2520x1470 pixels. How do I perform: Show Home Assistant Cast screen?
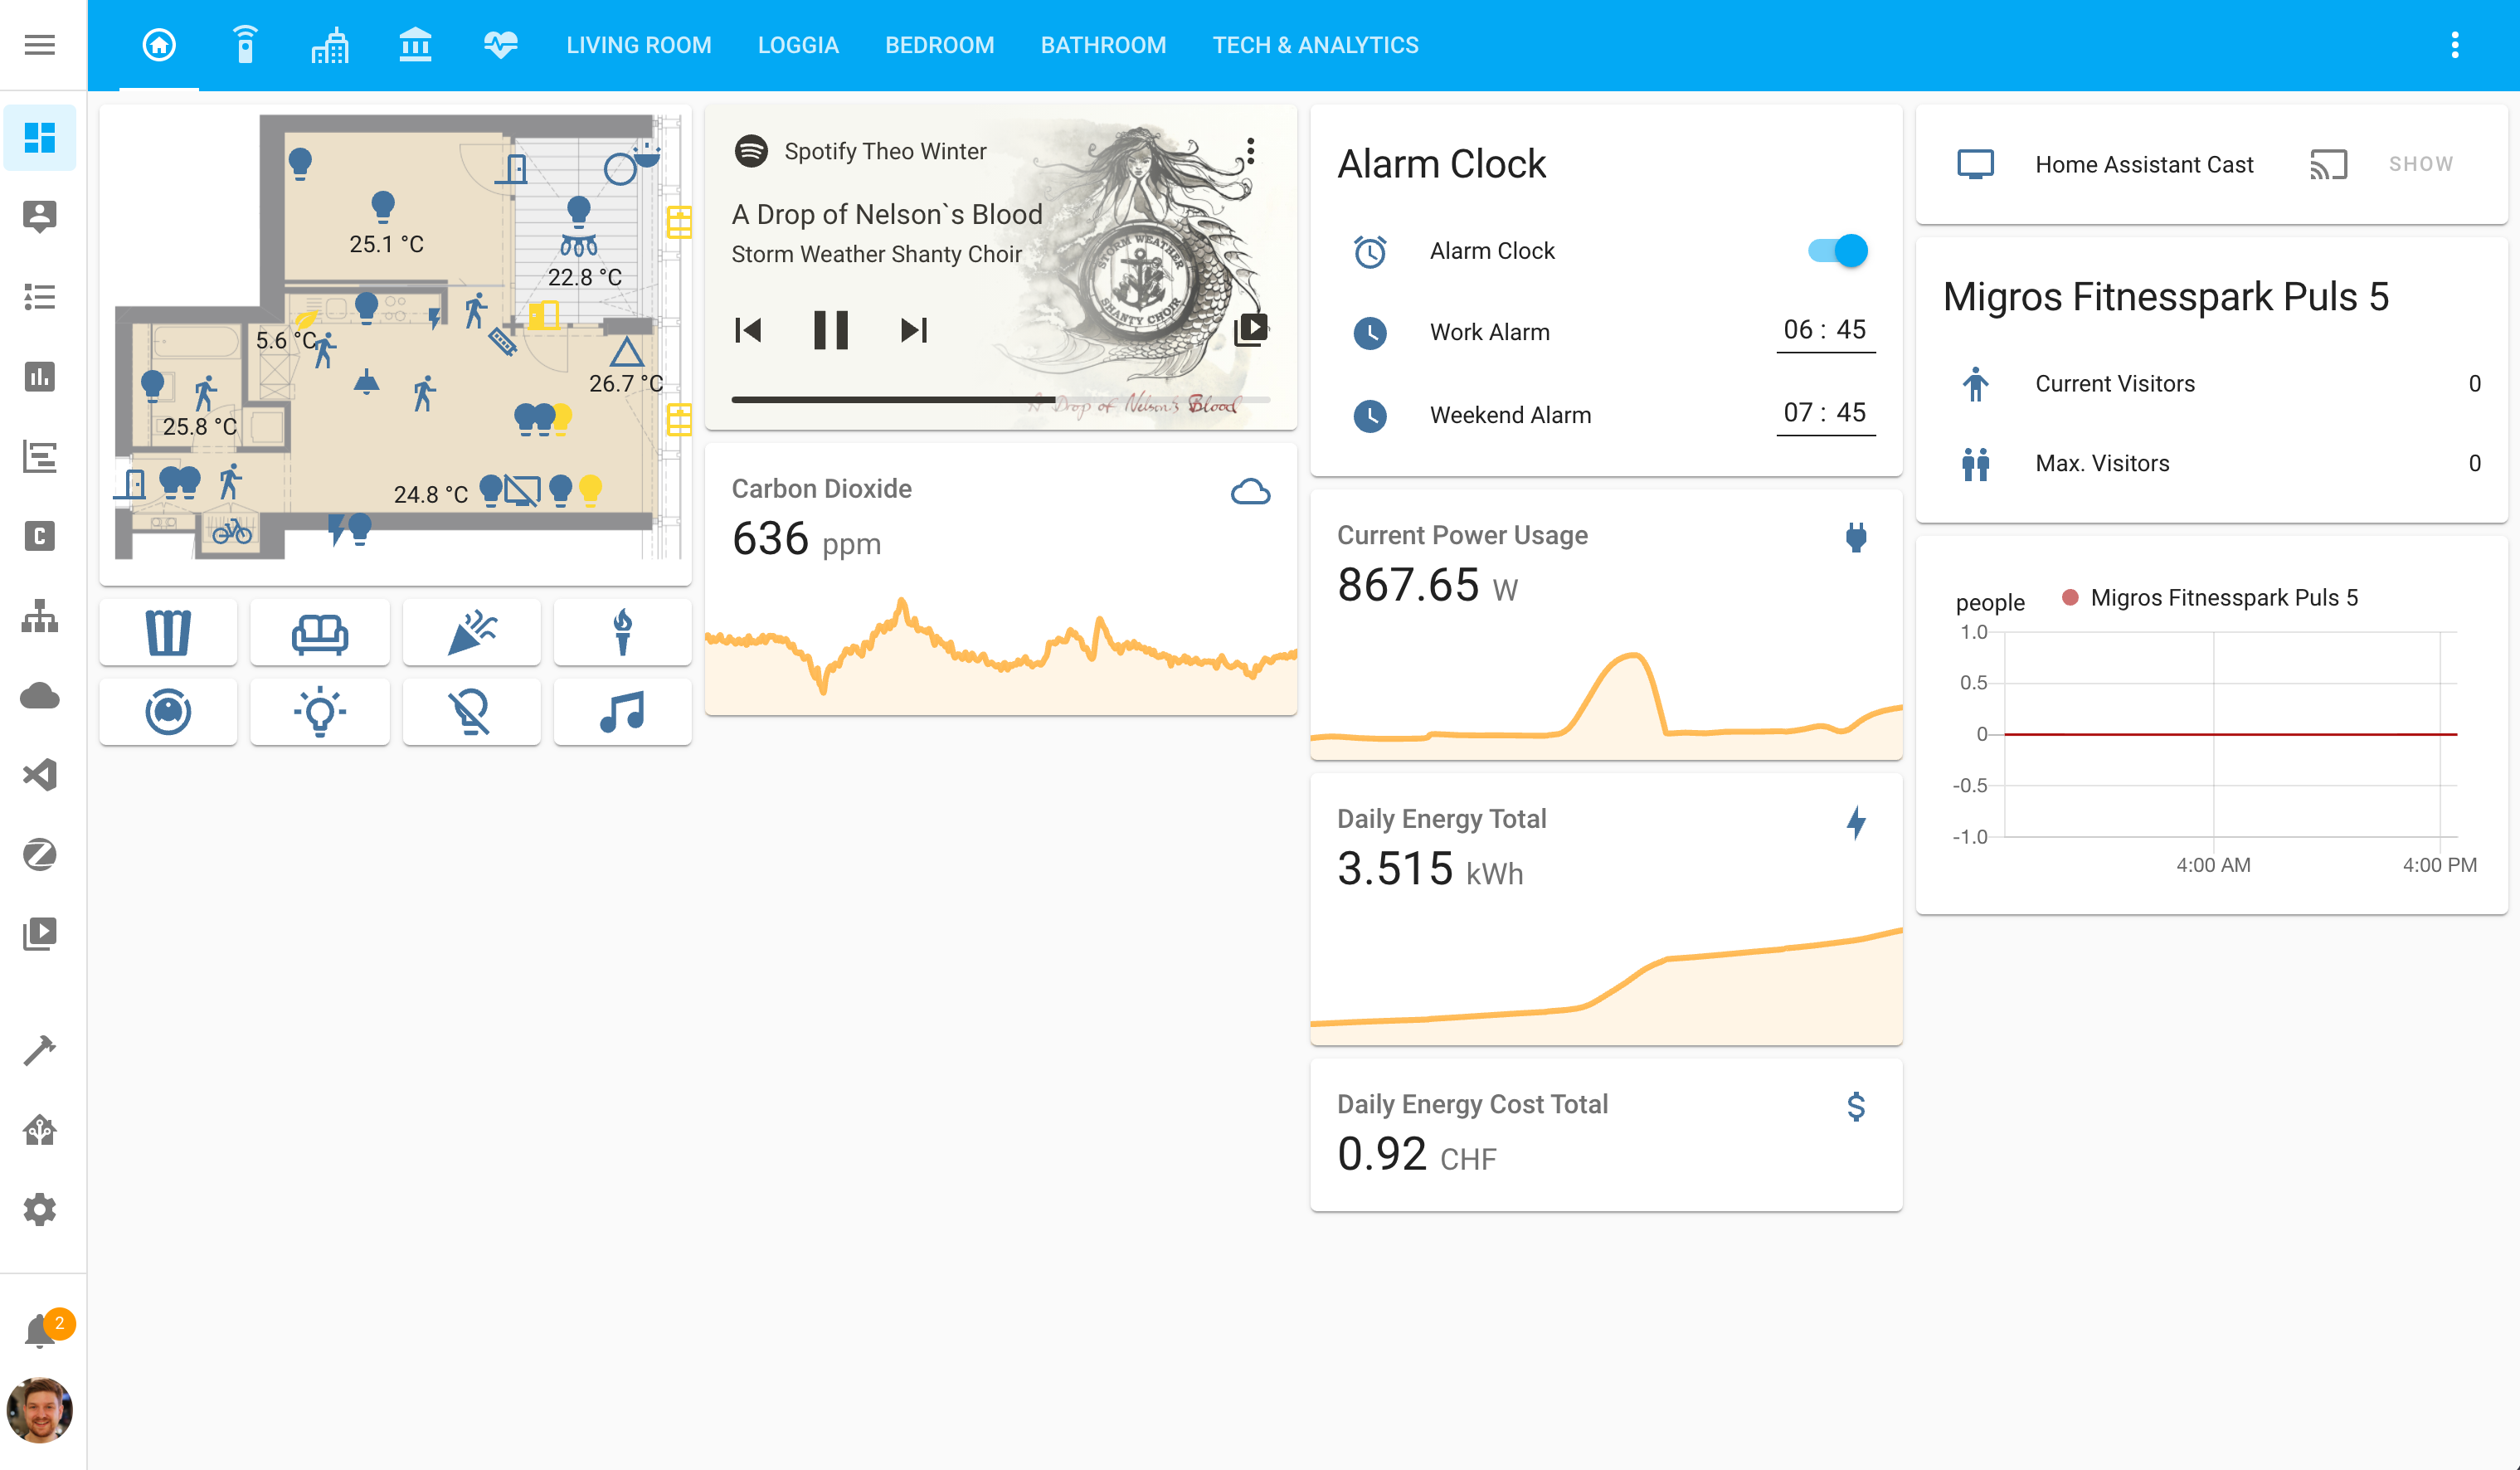coord(2422,163)
